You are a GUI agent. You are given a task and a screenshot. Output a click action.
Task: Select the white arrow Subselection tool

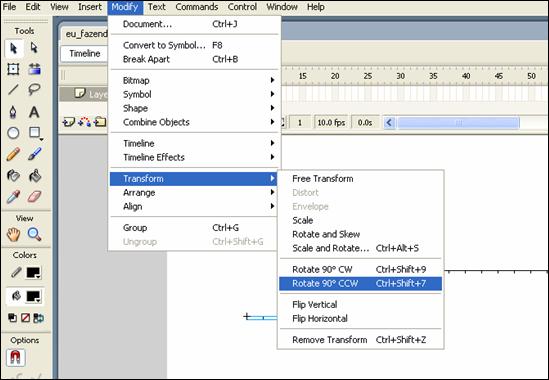[x=34, y=48]
